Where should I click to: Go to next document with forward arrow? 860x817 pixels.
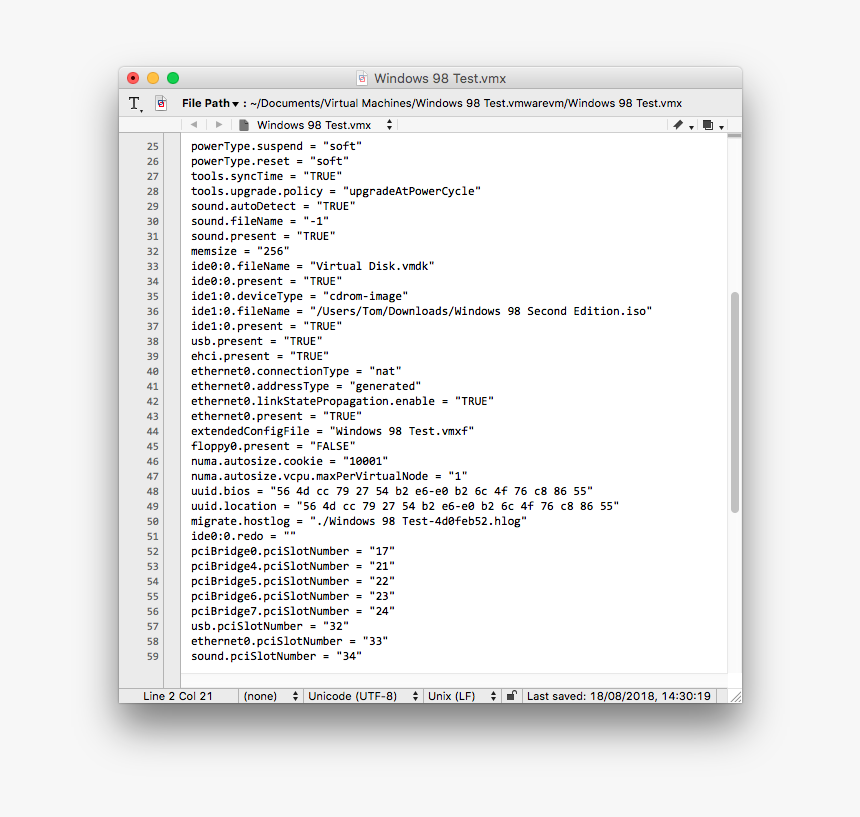point(219,125)
